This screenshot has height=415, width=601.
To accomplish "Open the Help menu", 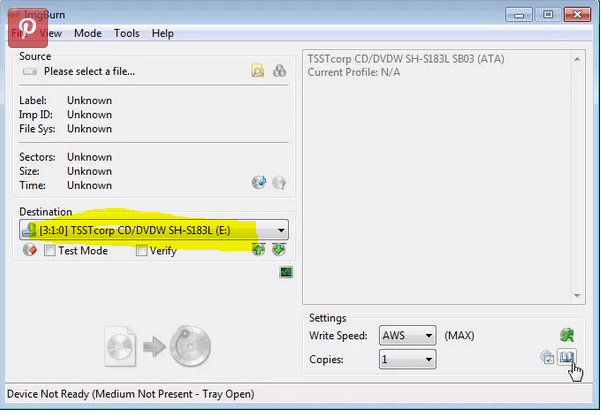I will click(163, 33).
